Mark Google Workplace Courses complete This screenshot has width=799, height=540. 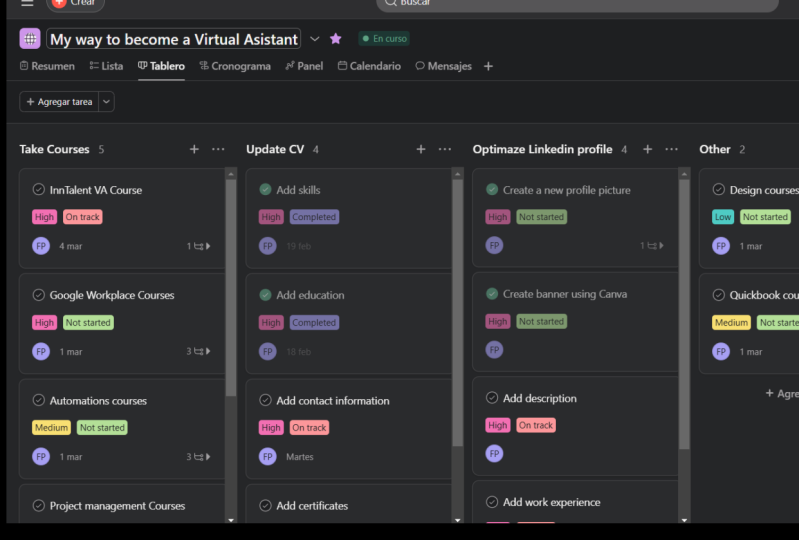point(39,295)
